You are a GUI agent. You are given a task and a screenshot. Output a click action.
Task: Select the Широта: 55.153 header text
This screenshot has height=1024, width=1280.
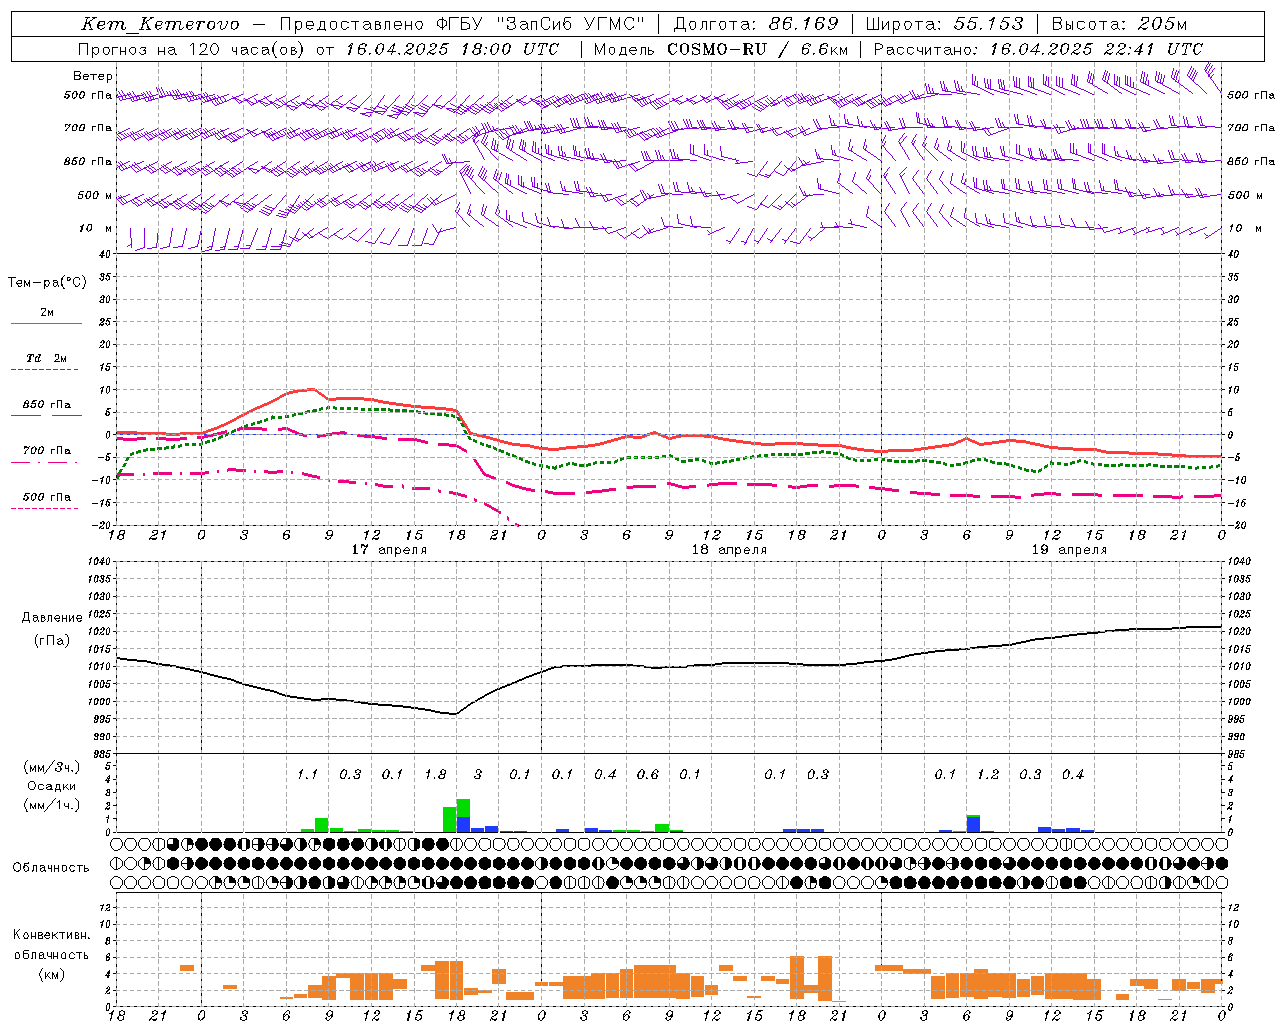click(x=945, y=24)
